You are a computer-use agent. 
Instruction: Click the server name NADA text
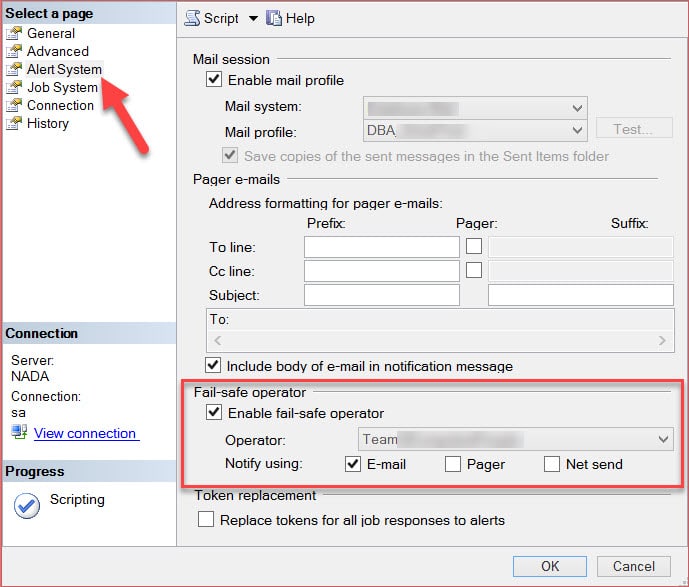pyautogui.click(x=30, y=377)
